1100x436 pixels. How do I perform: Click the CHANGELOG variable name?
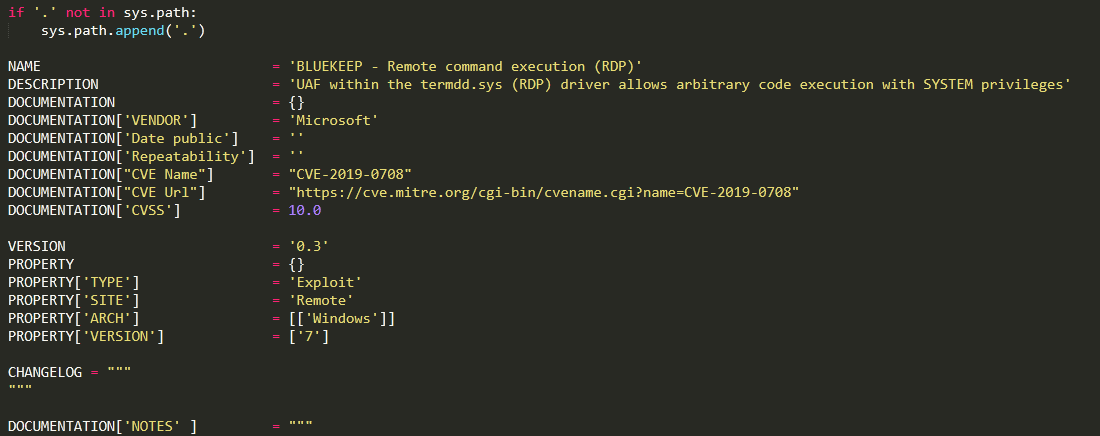coord(45,372)
